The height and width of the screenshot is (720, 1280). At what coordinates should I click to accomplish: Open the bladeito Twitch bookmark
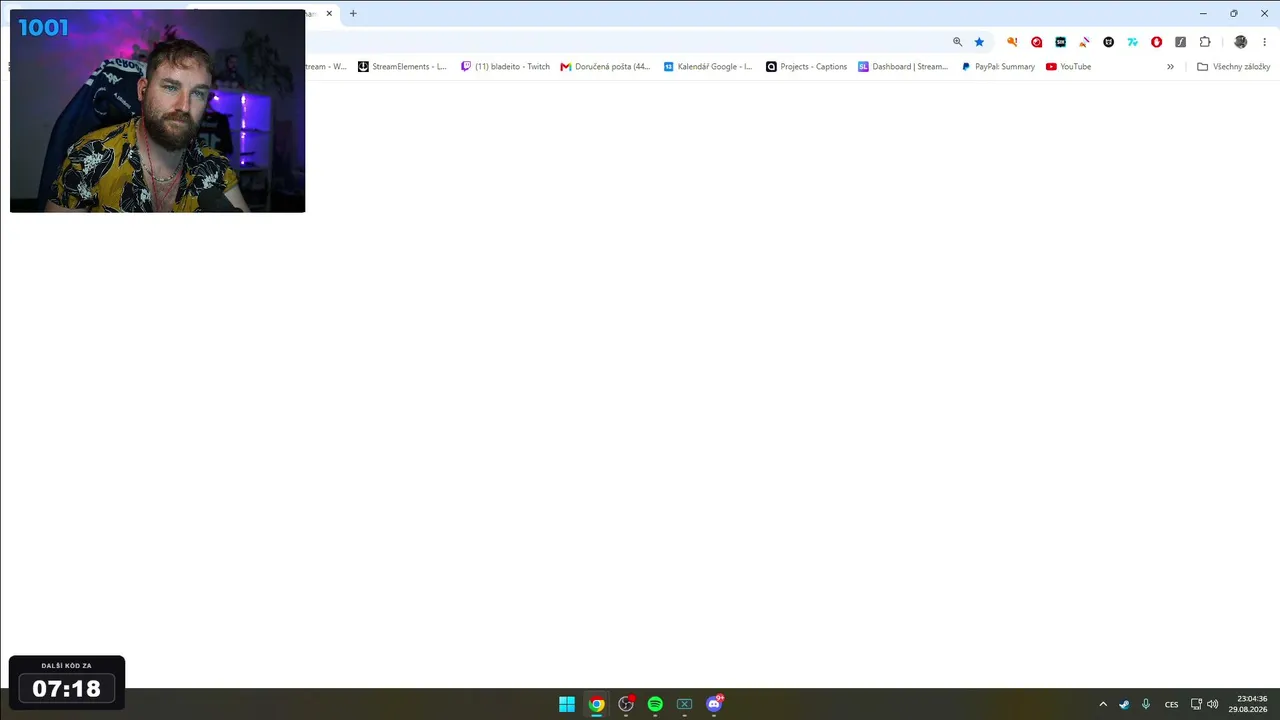(x=505, y=67)
